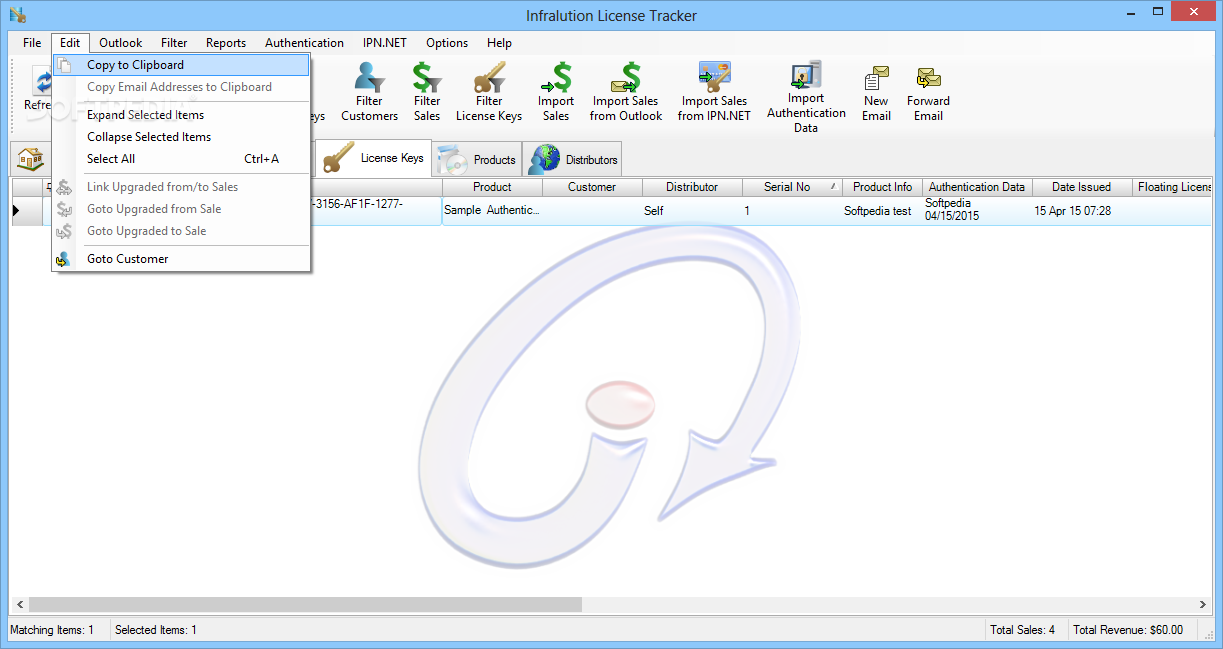Choose Collapse Selected Items
The width and height of the screenshot is (1223, 649).
(x=181, y=137)
